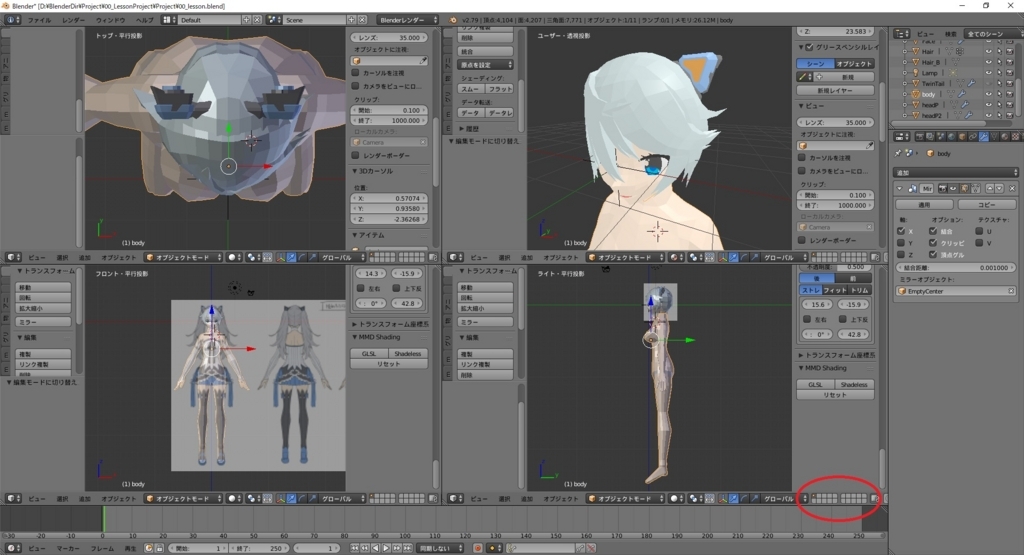This screenshot has width=1024, height=555.
Task: Open the 同期しない sync dropdown in timeline
Action: point(440,548)
